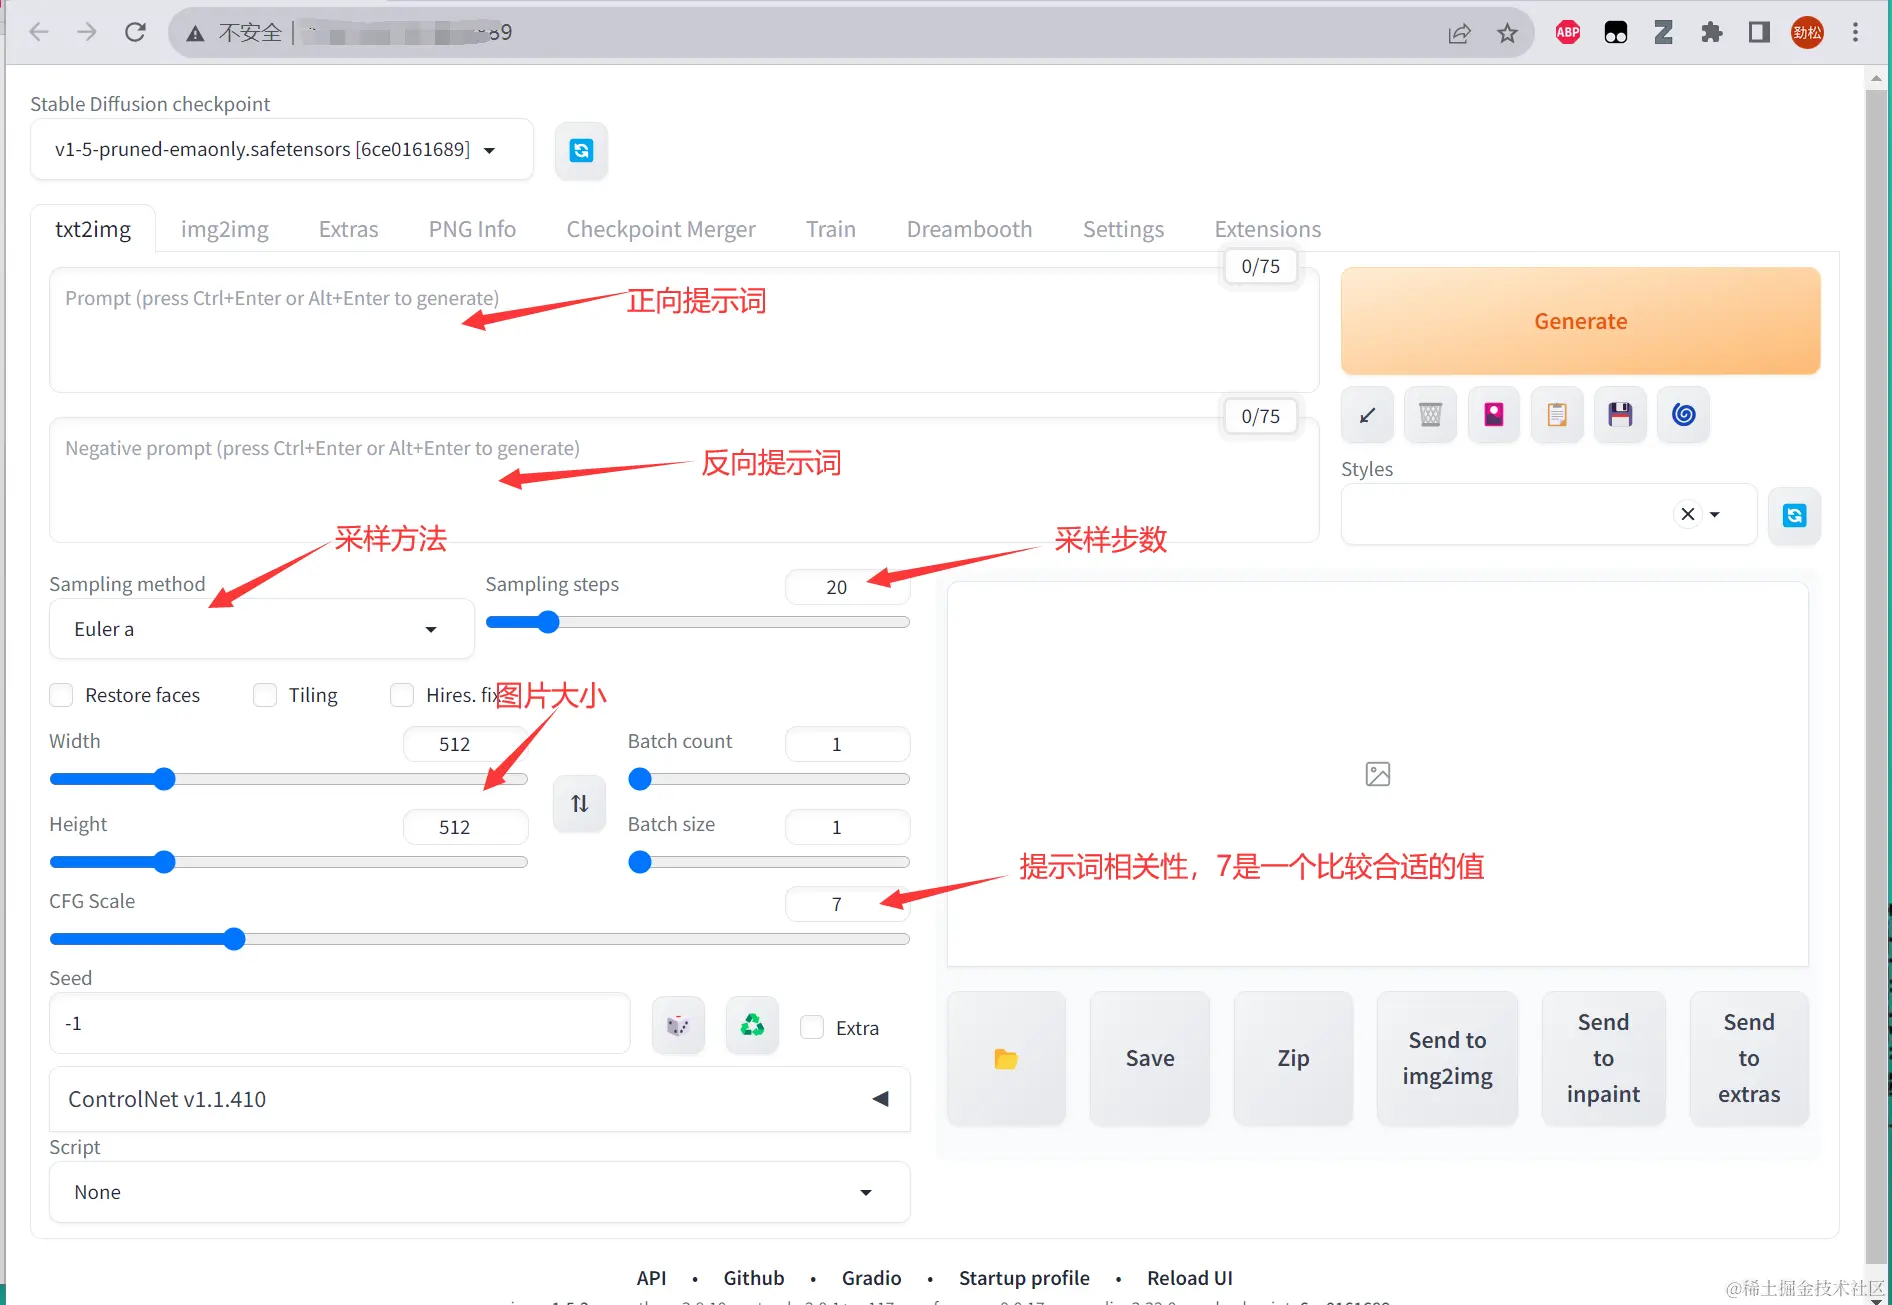Send the image to img2img
This screenshot has height=1305, width=1892.
pos(1447,1058)
